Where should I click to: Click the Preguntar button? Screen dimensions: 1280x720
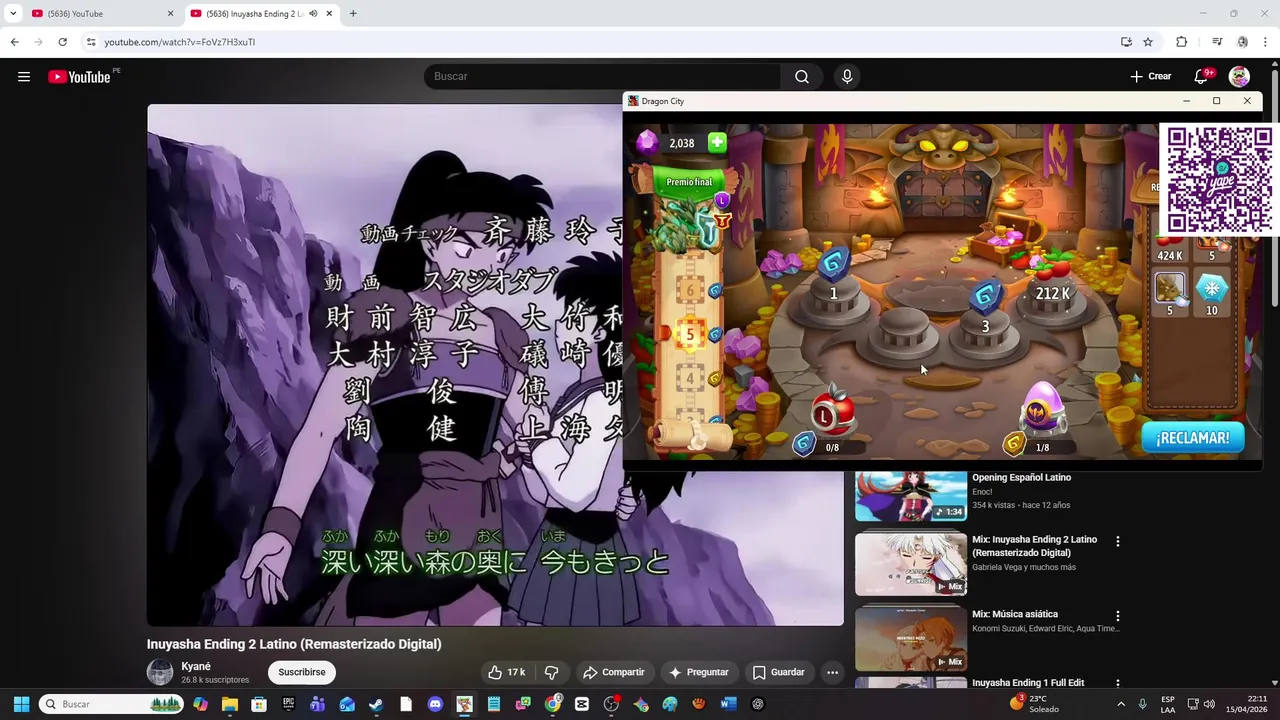[699, 672]
